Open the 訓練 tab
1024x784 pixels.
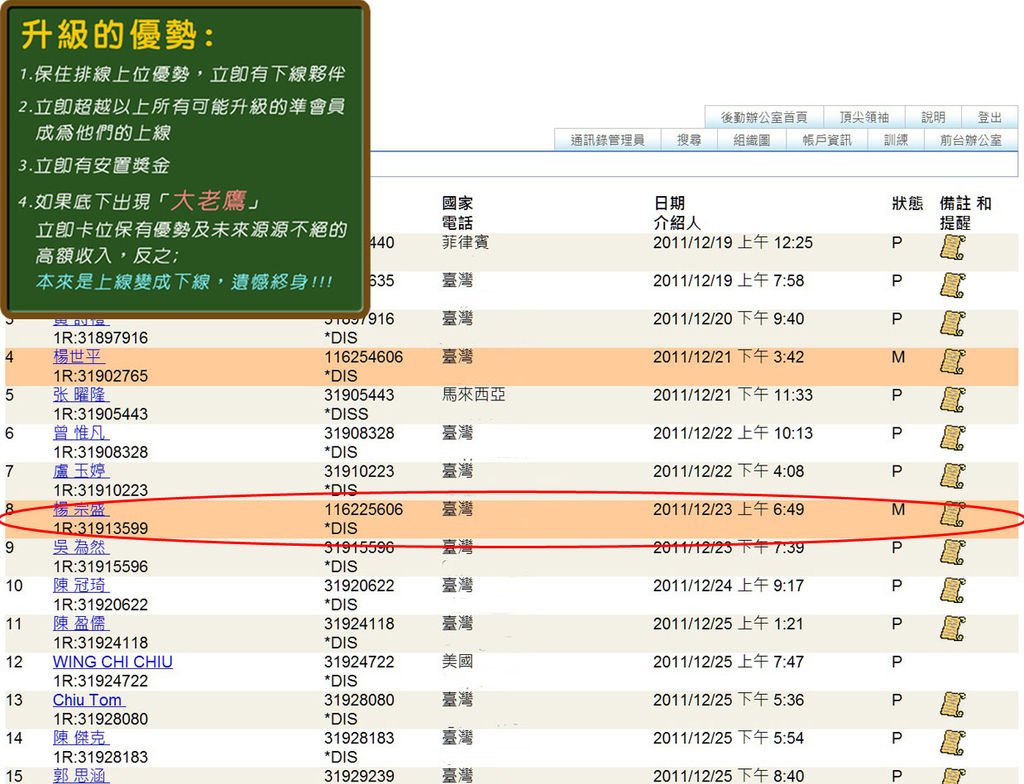point(896,140)
